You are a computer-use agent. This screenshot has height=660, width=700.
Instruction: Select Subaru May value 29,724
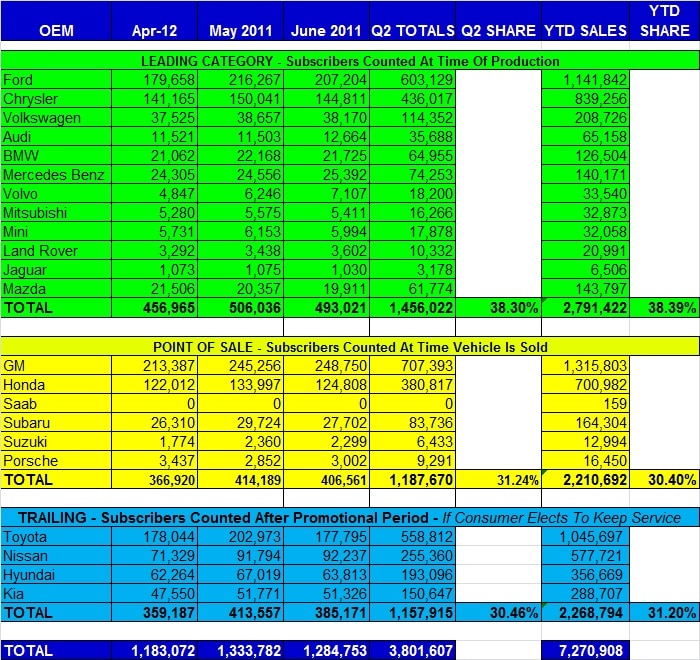258,422
